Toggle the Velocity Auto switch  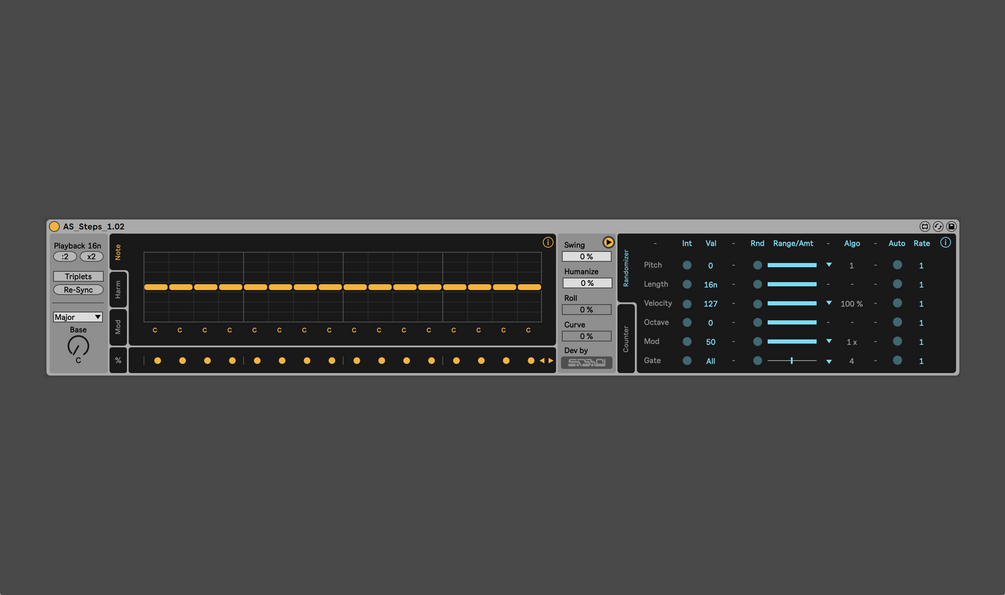coord(897,303)
